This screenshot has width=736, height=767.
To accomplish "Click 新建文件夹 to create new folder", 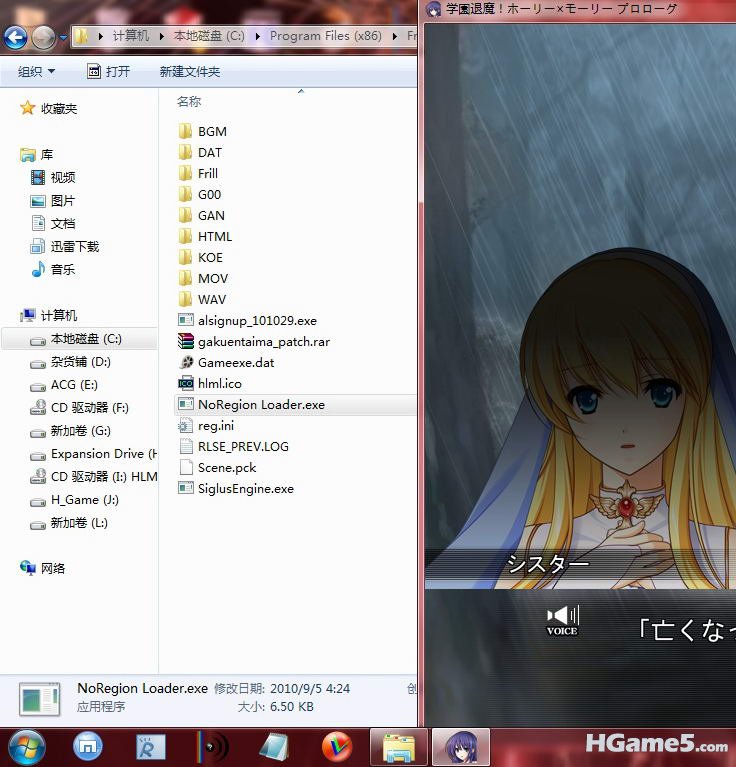I will click(190, 72).
